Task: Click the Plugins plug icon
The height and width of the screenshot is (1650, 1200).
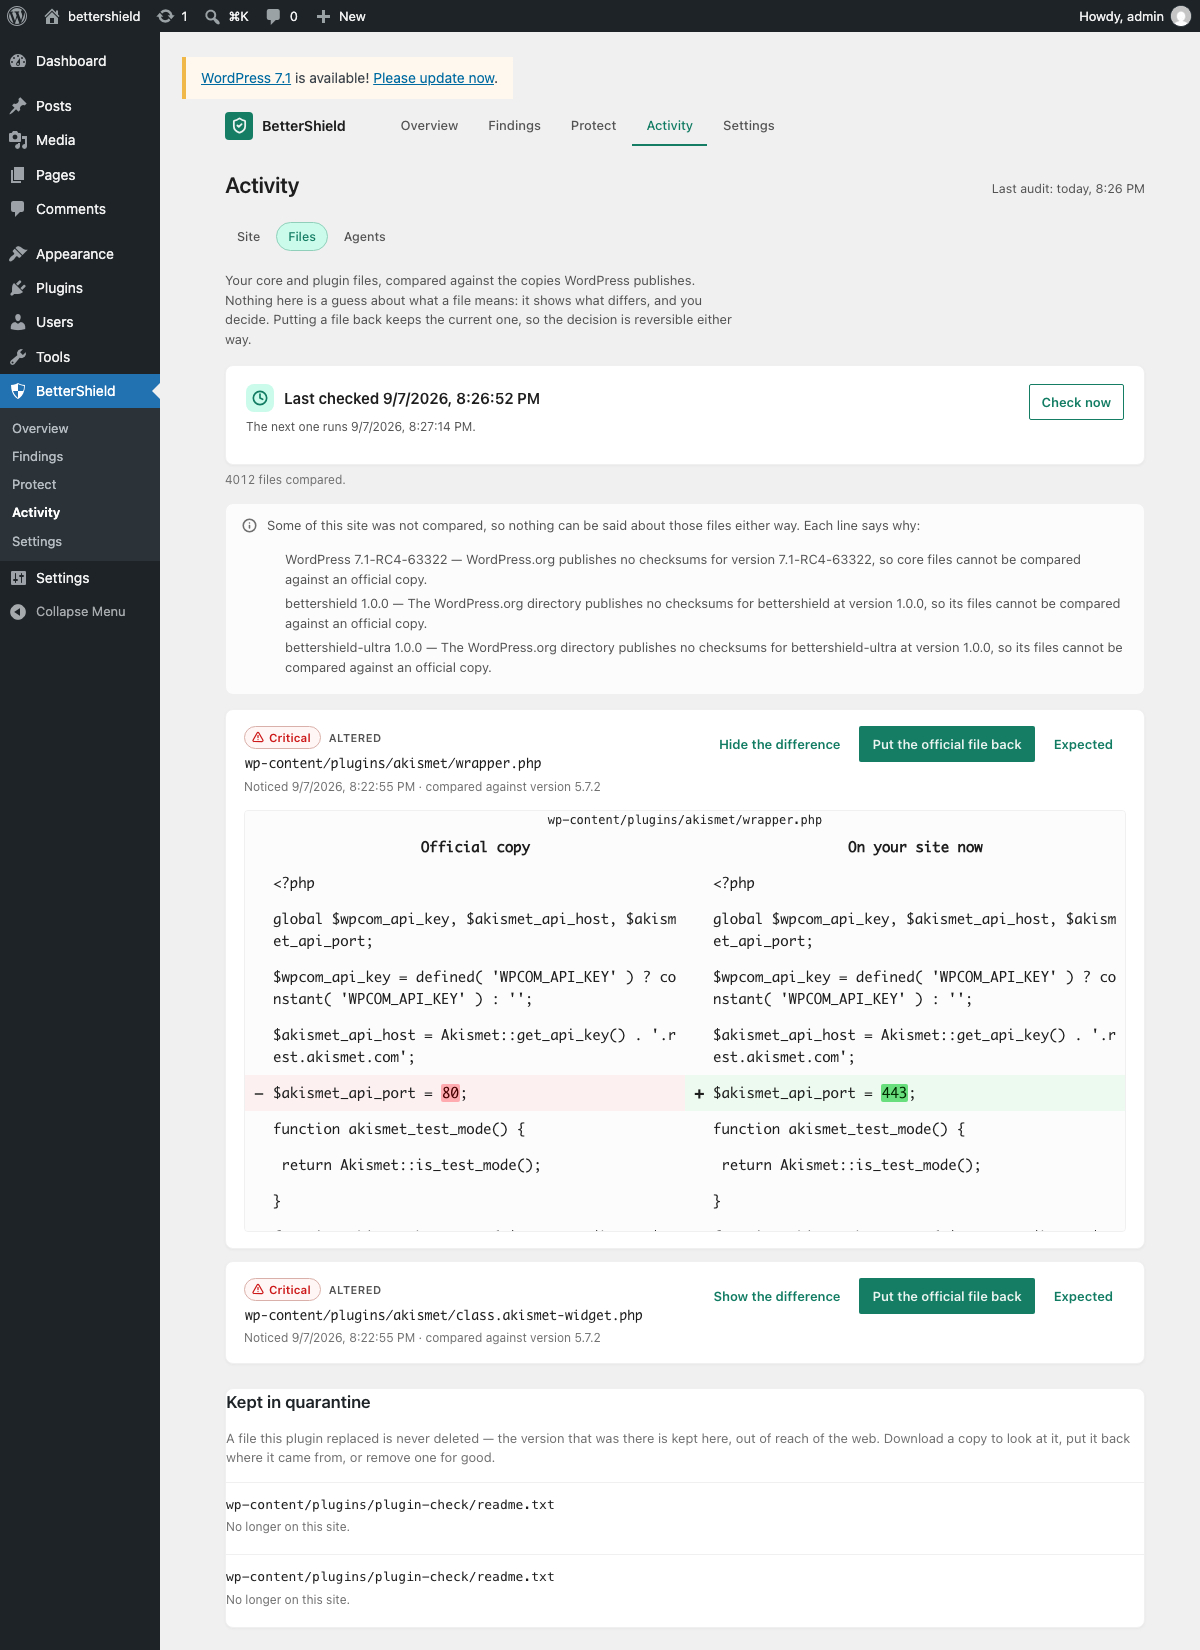Action: [18, 288]
